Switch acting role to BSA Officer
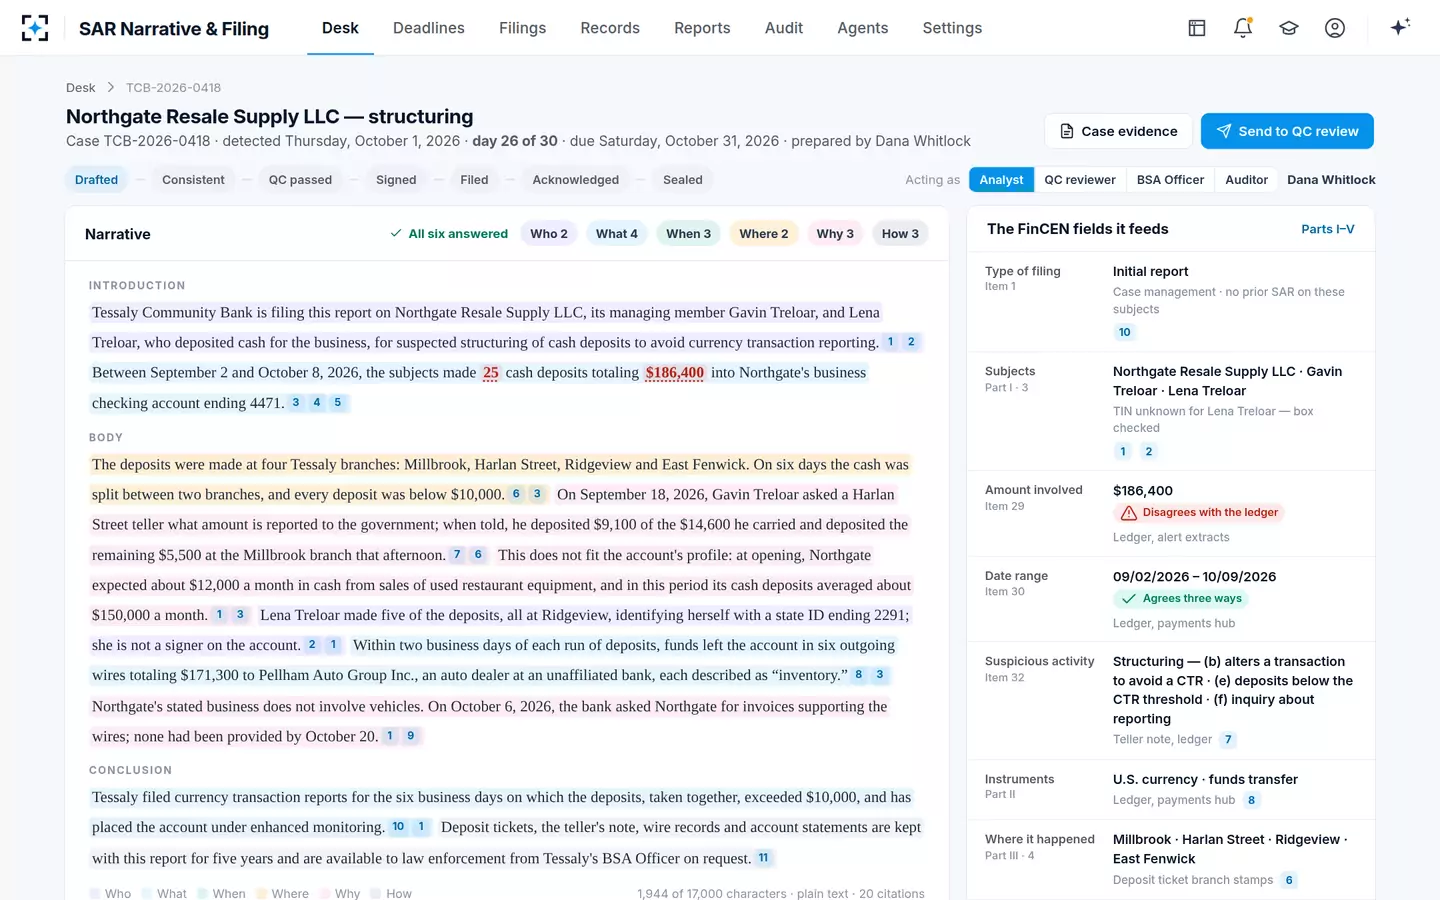 click(1170, 180)
